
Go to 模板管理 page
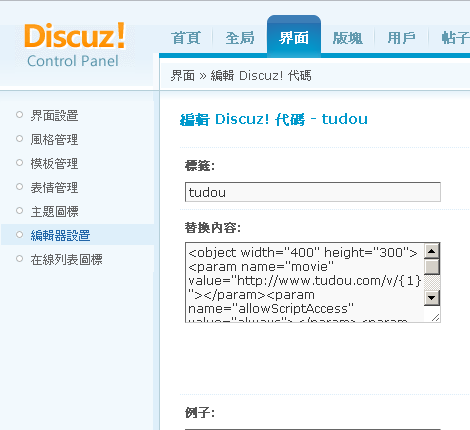click(x=54, y=164)
